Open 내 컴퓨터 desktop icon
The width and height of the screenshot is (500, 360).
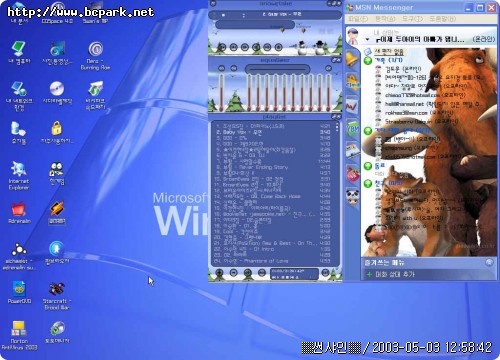(19, 53)
